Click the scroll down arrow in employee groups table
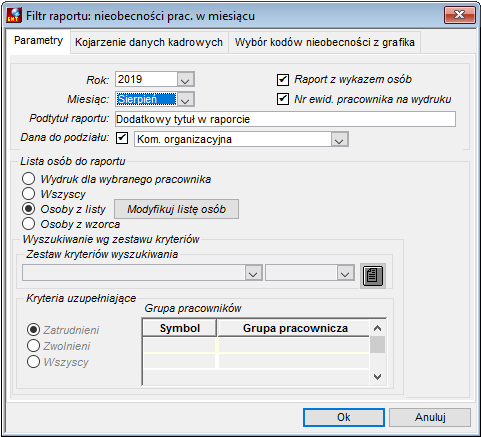Viewport: 481px width, 437px height. [377, 377]
